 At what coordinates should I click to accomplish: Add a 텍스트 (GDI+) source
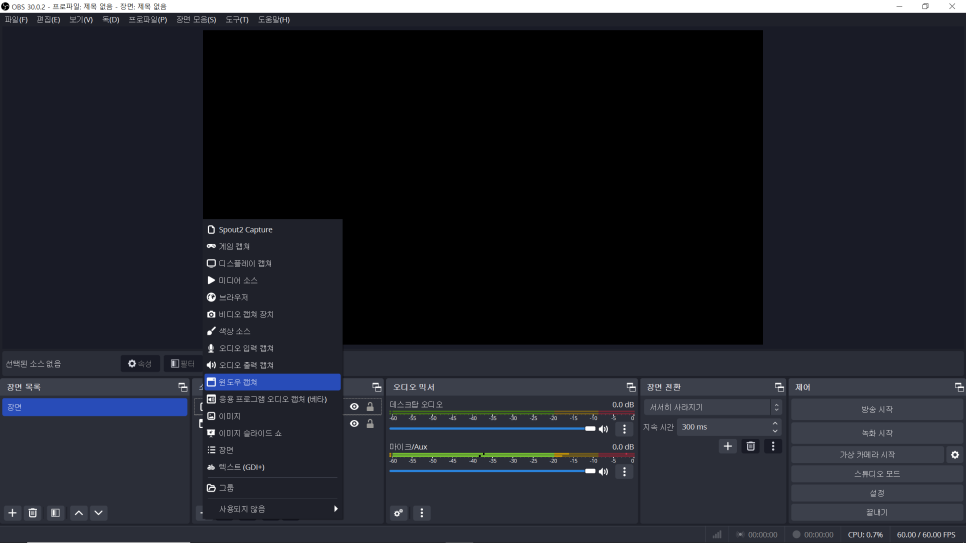point(272,467)
